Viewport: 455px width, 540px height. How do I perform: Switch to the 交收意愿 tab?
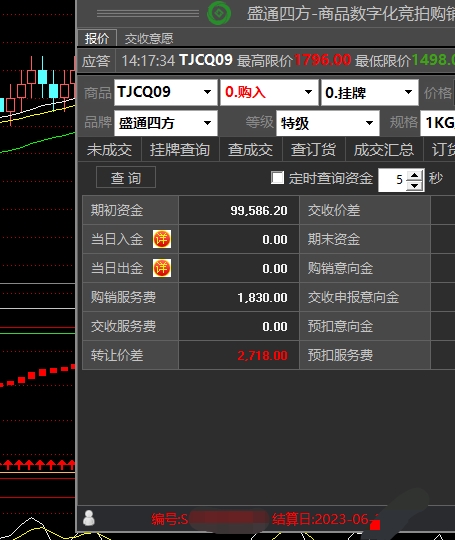pyautogui.click(x=149, y=38)
